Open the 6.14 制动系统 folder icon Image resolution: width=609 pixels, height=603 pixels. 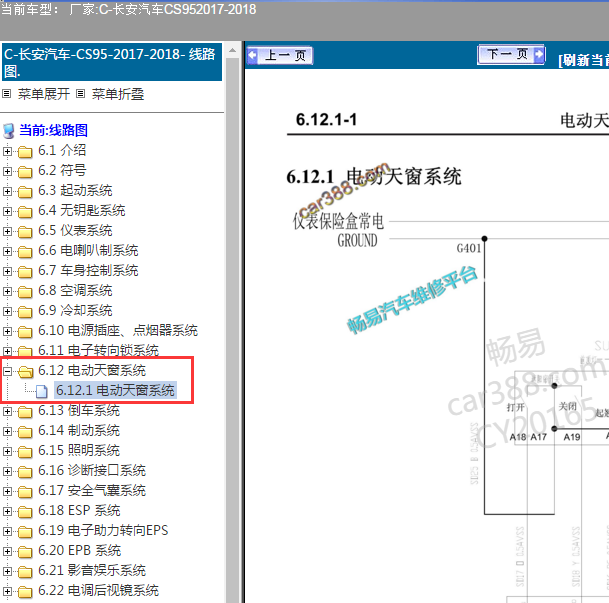(x=25, y=432)
